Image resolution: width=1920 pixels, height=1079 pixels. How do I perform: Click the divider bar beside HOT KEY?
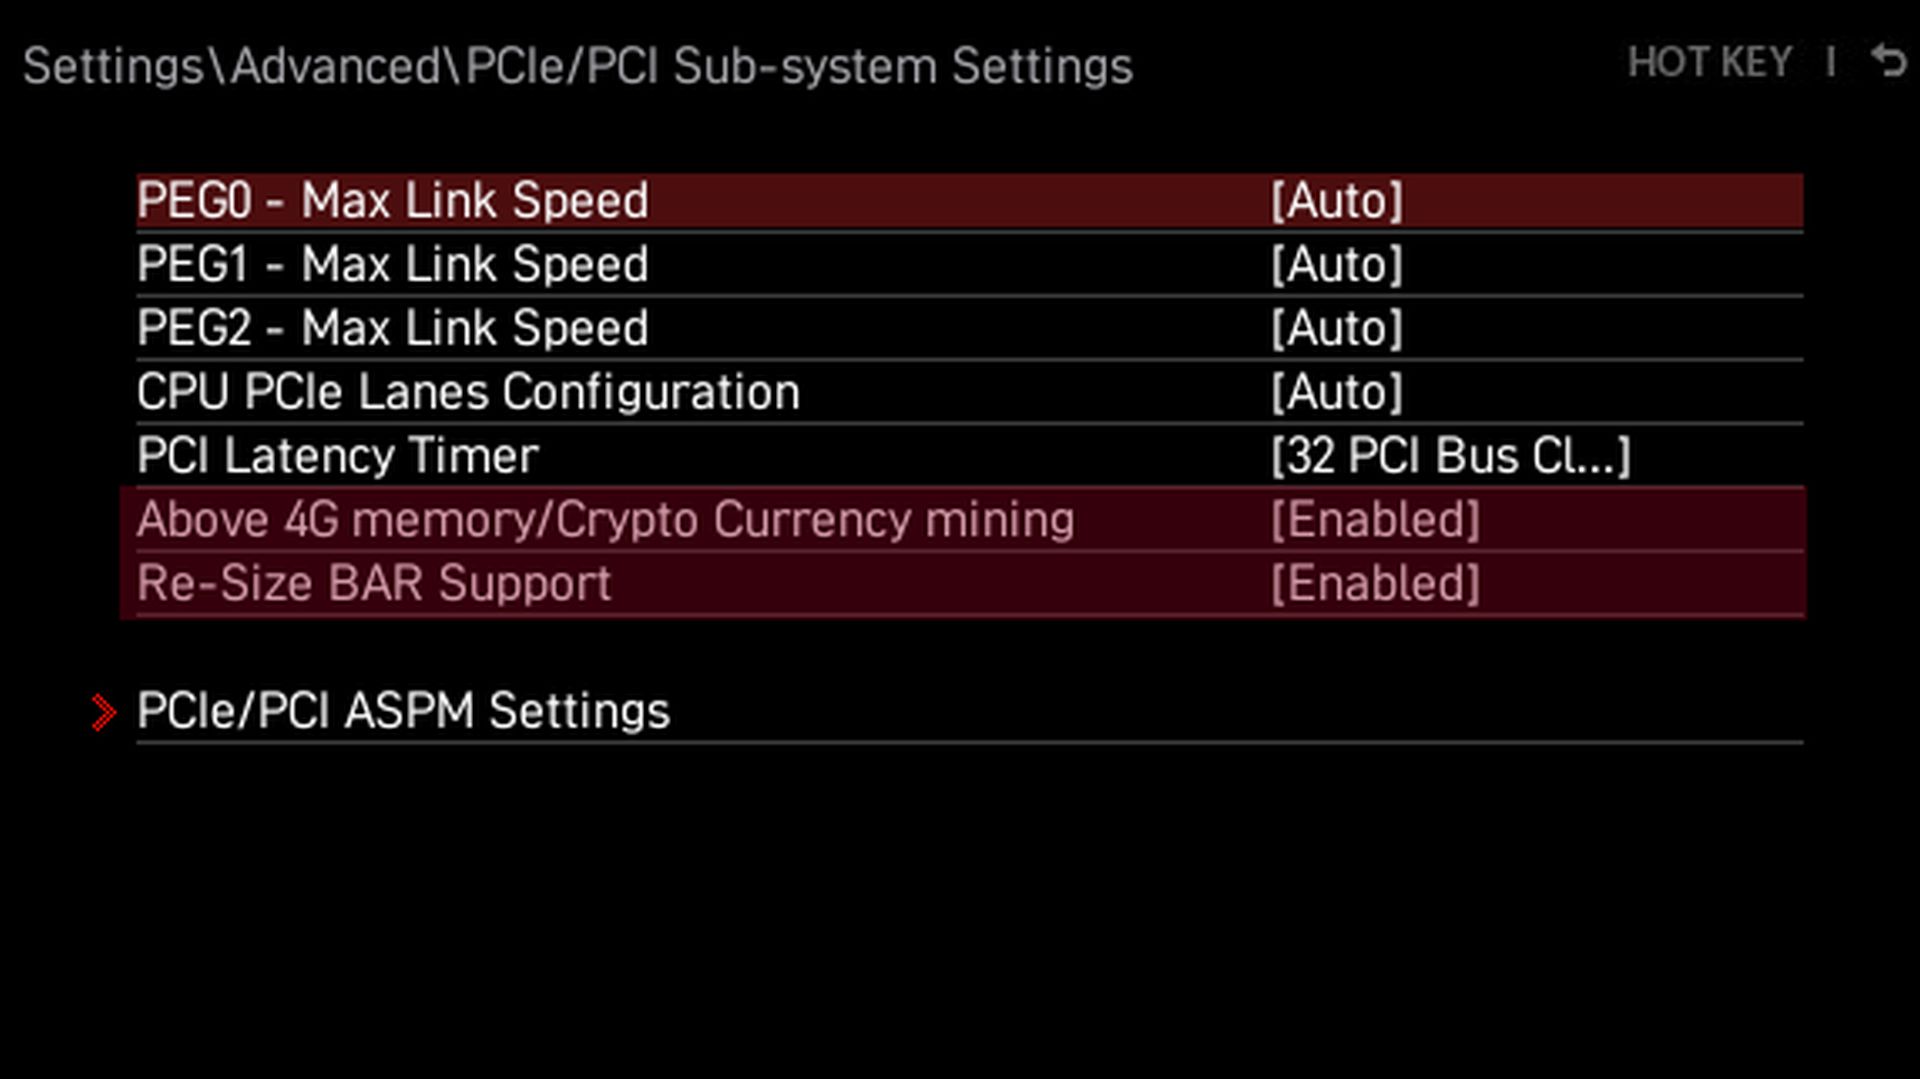tap(1831, 62)
